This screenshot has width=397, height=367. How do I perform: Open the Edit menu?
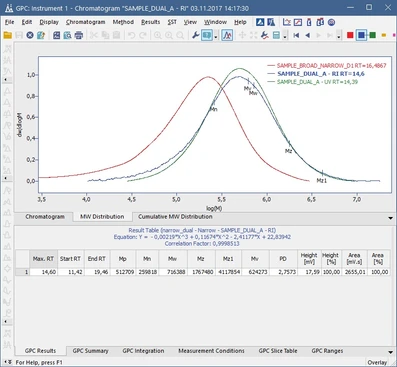pyautogui.click(x=27, y=22)
